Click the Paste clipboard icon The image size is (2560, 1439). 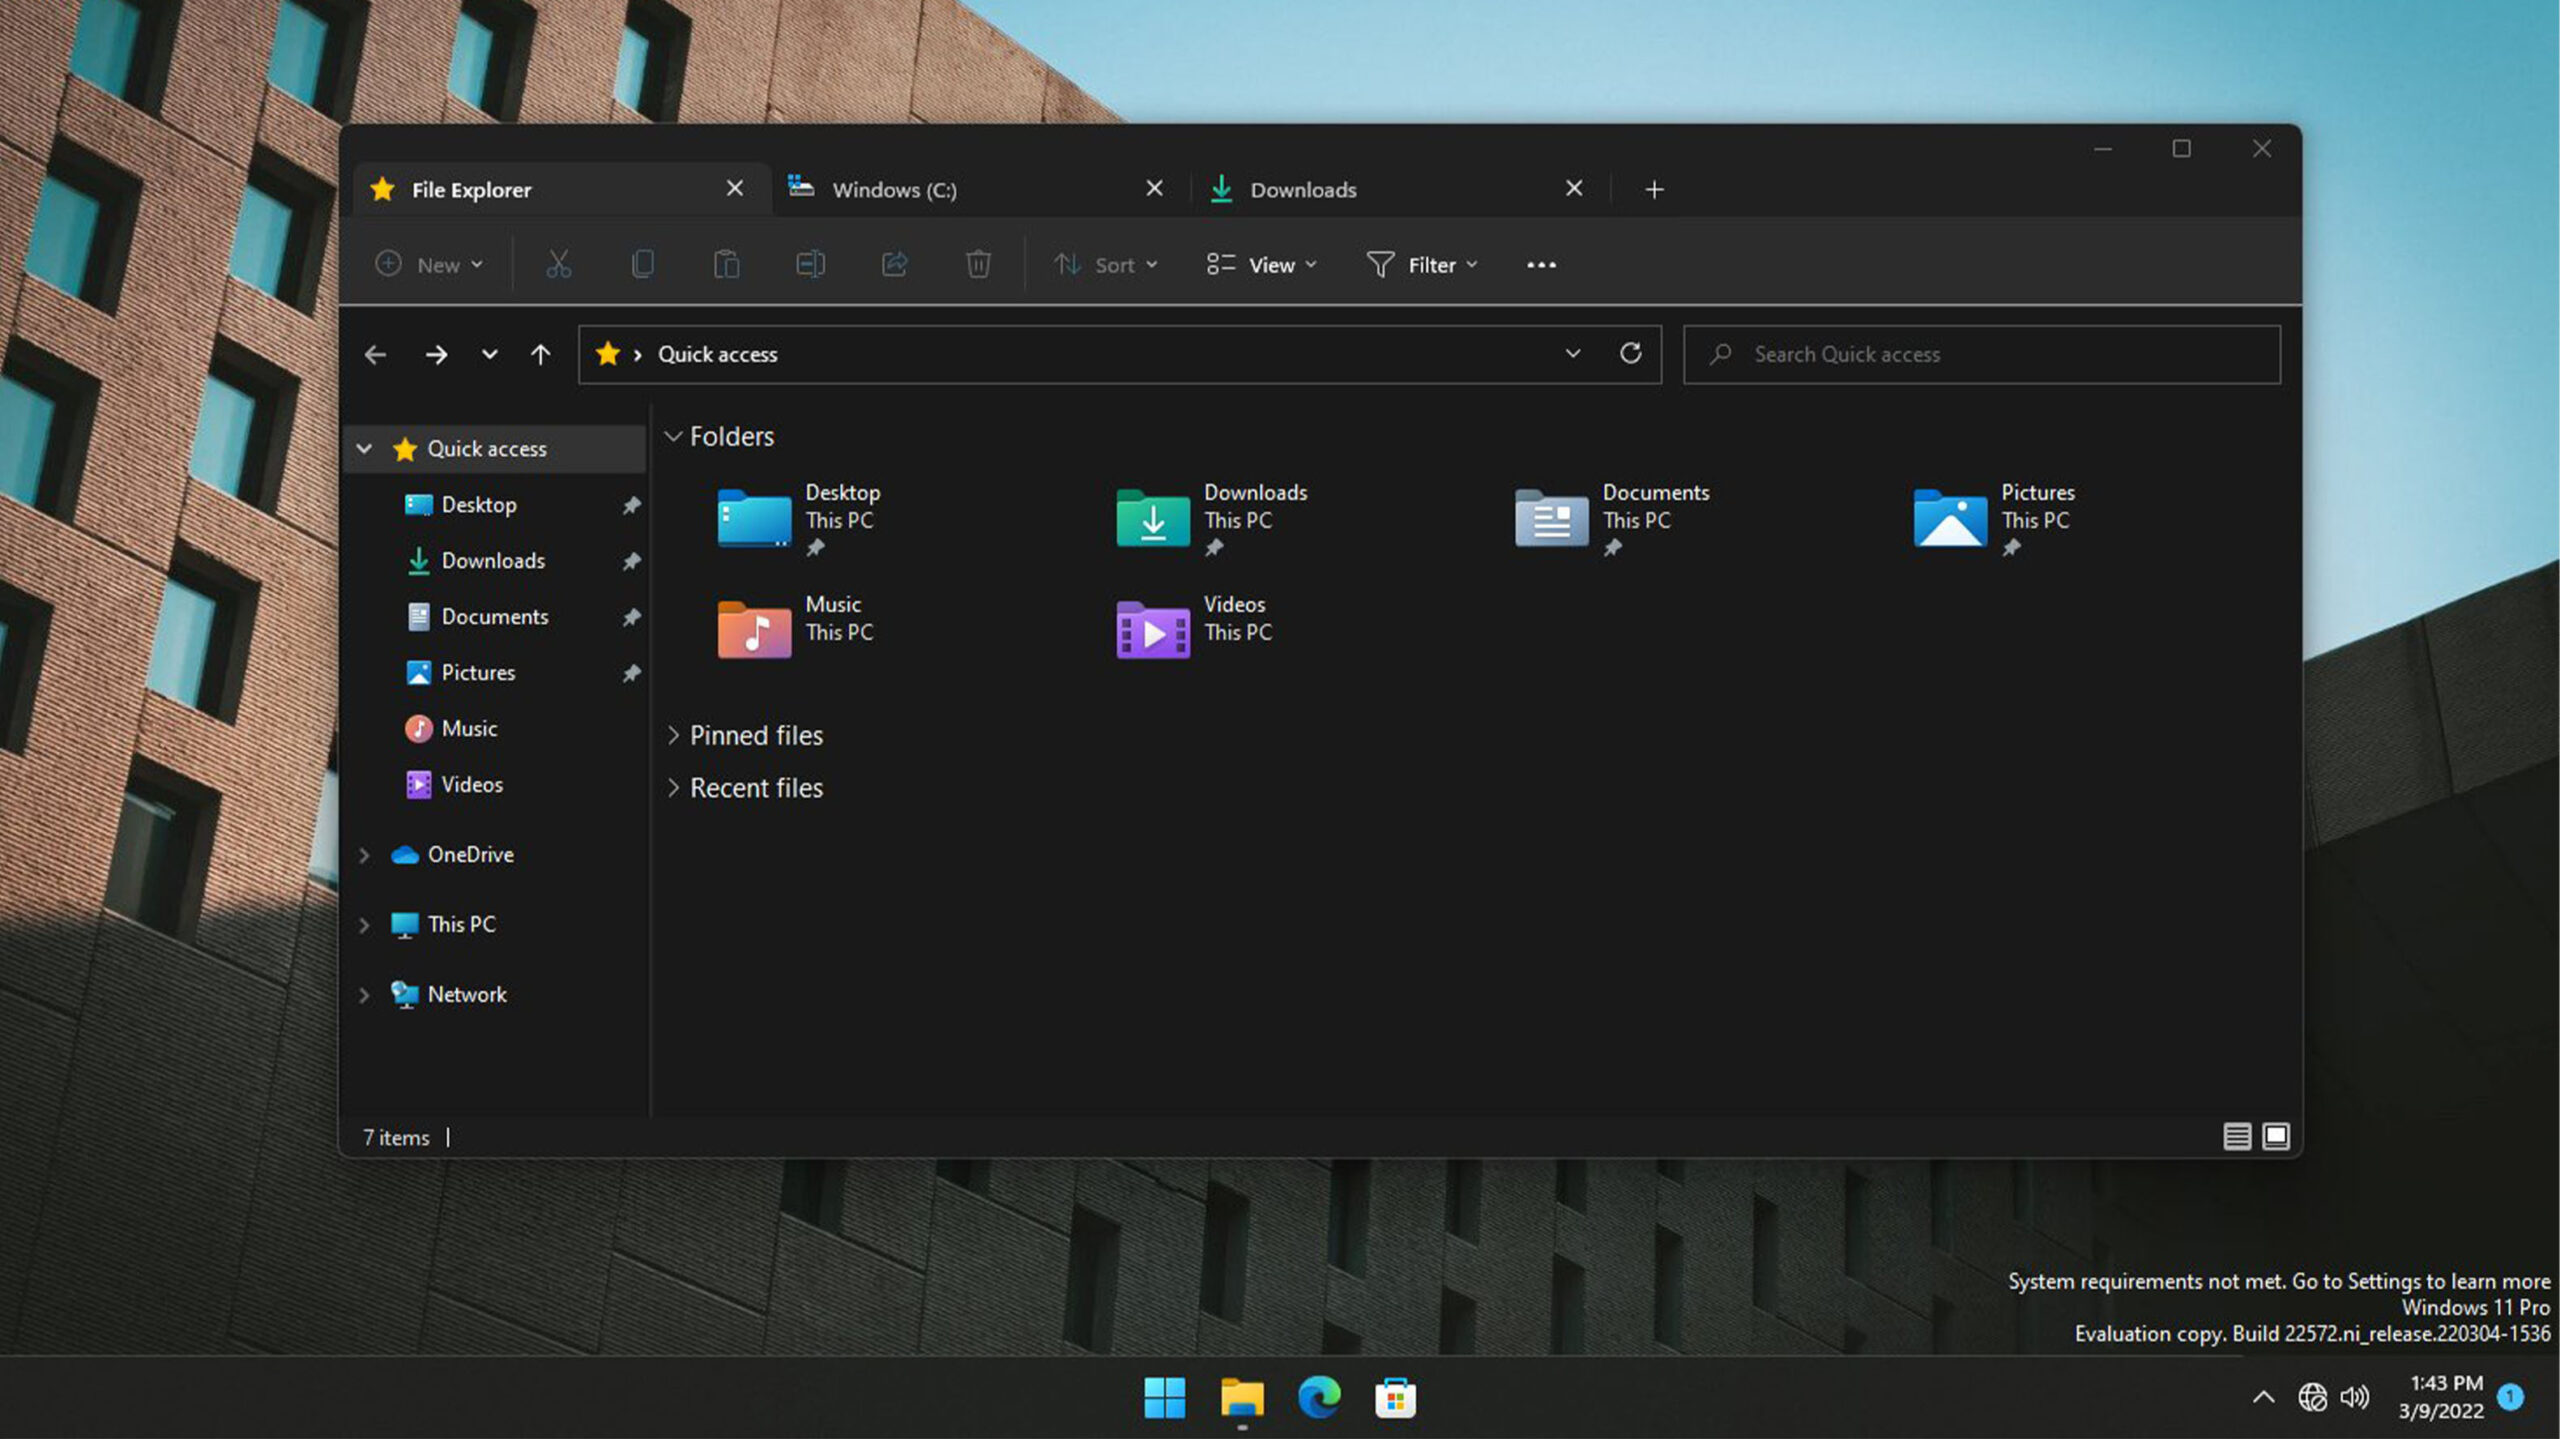[726, 264]
